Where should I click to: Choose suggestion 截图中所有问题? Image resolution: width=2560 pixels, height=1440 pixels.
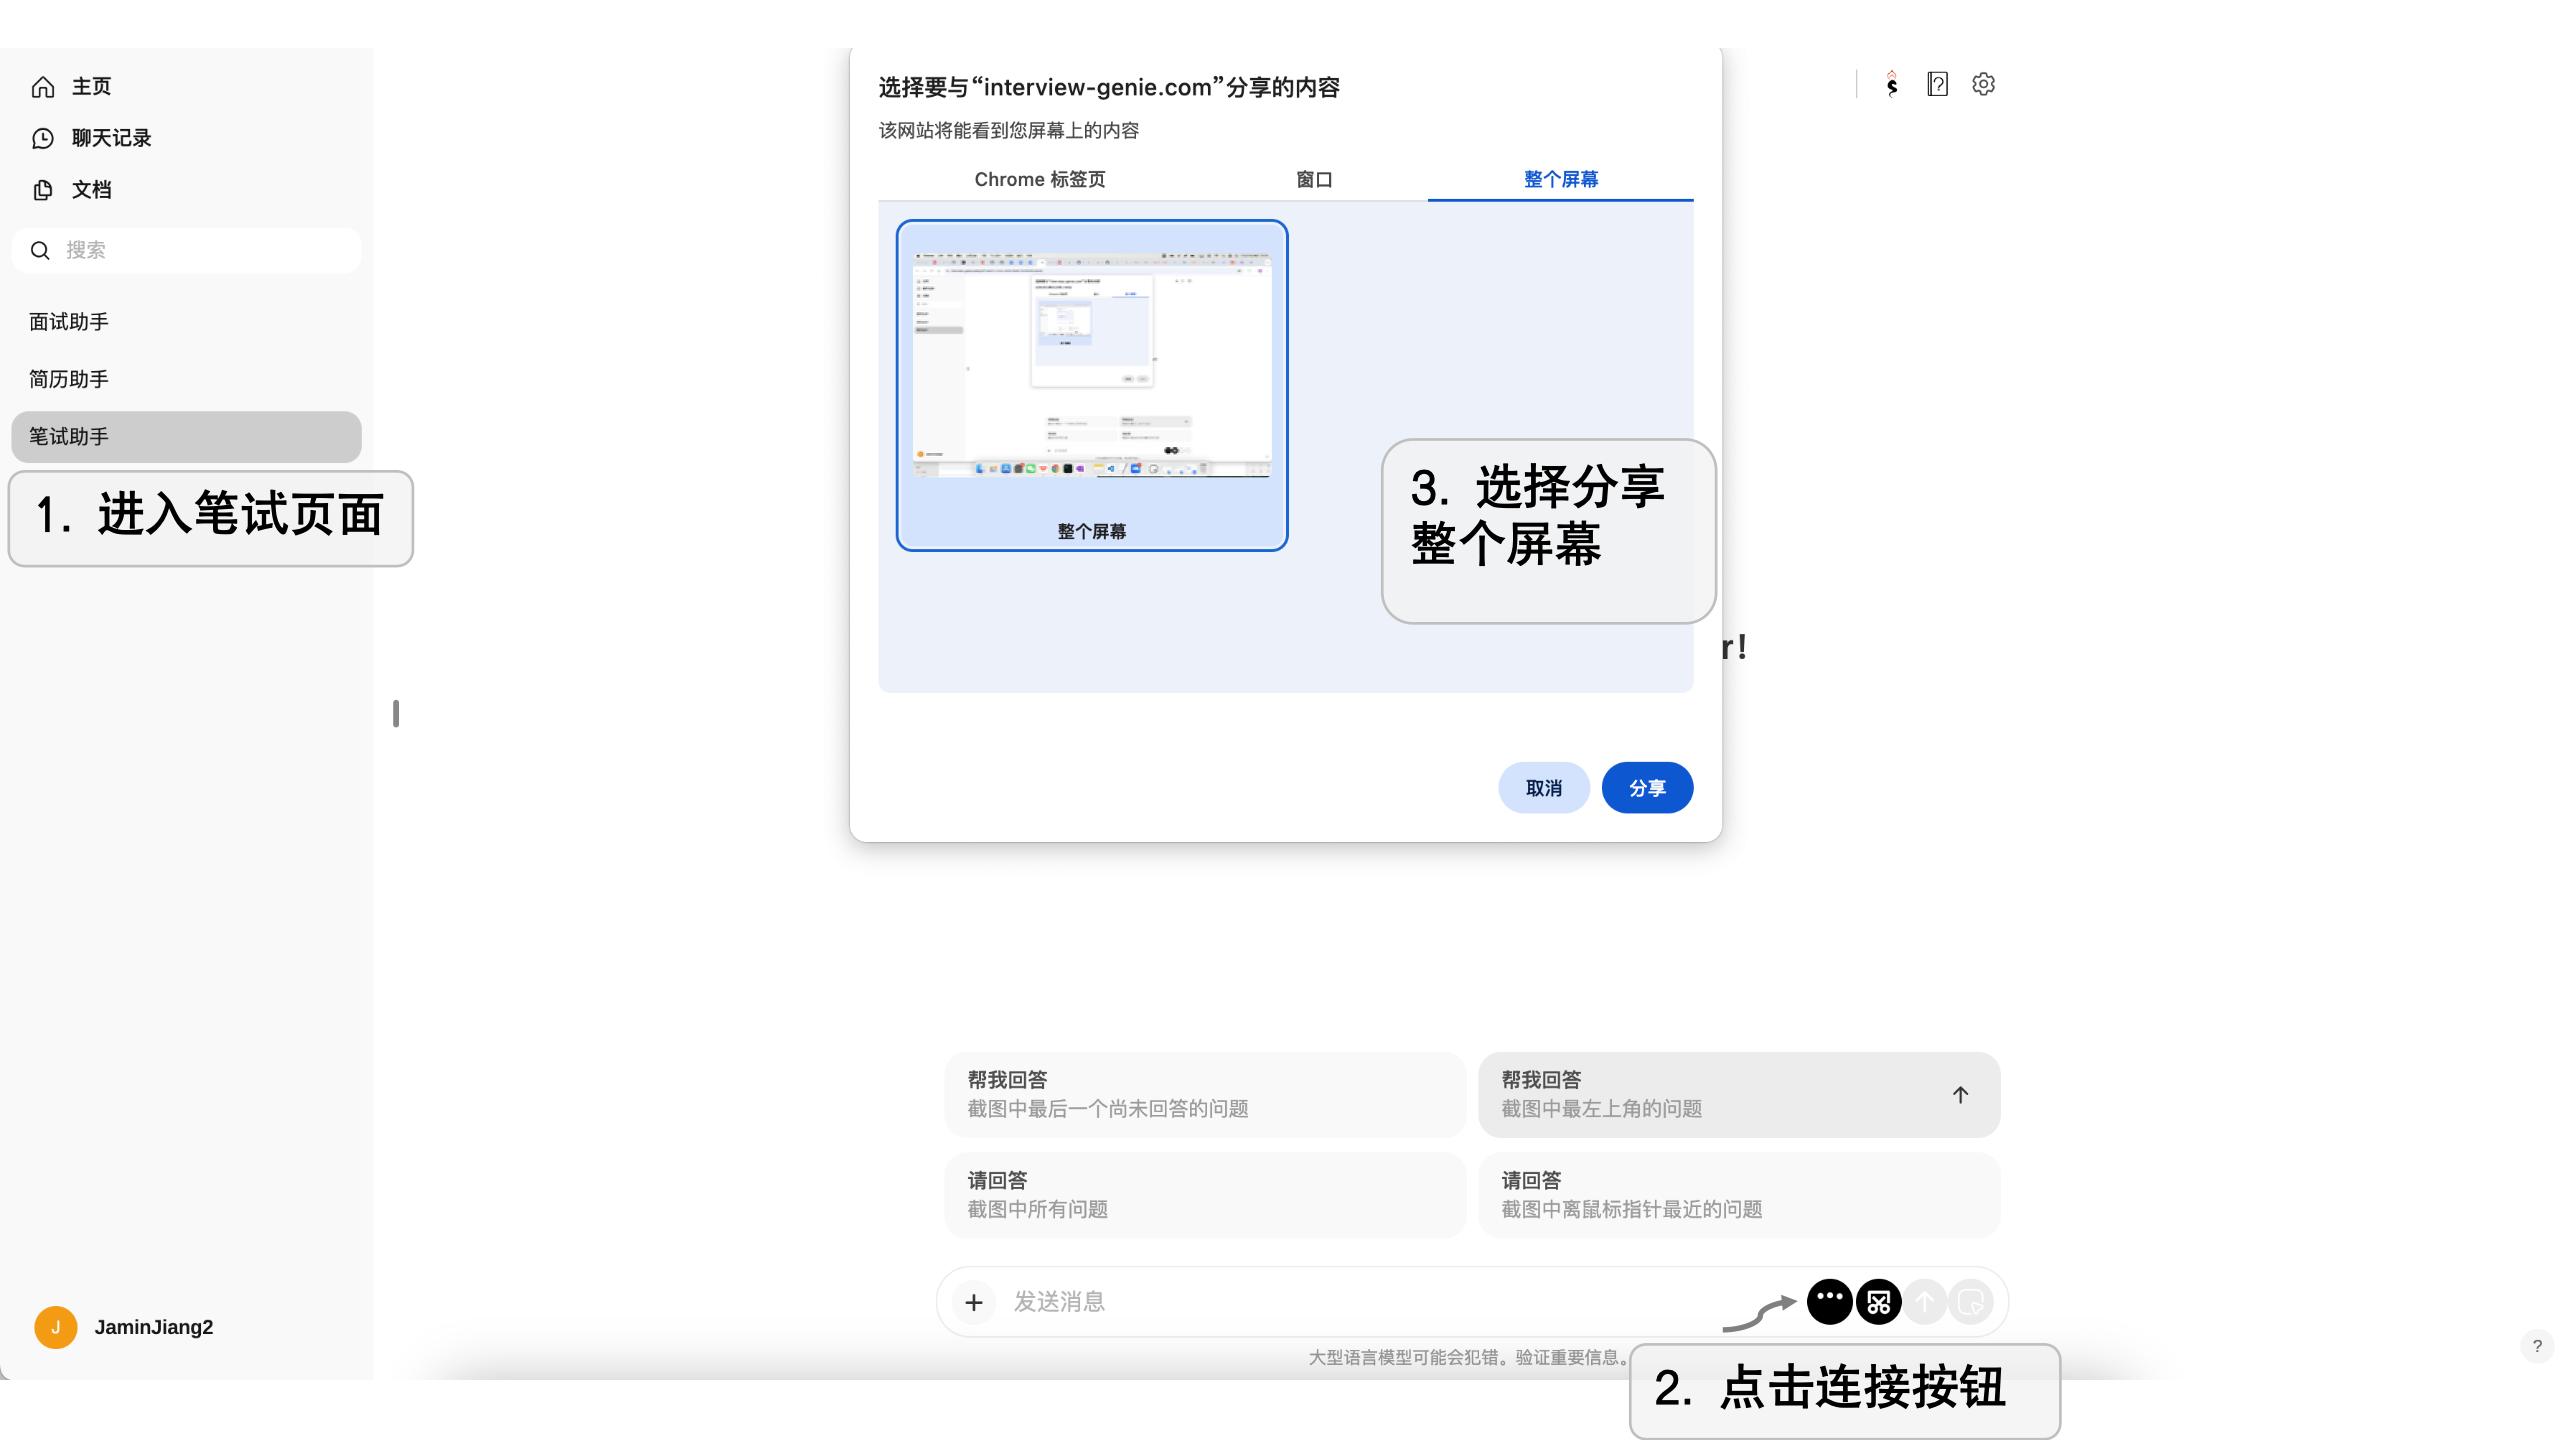1204,1195
